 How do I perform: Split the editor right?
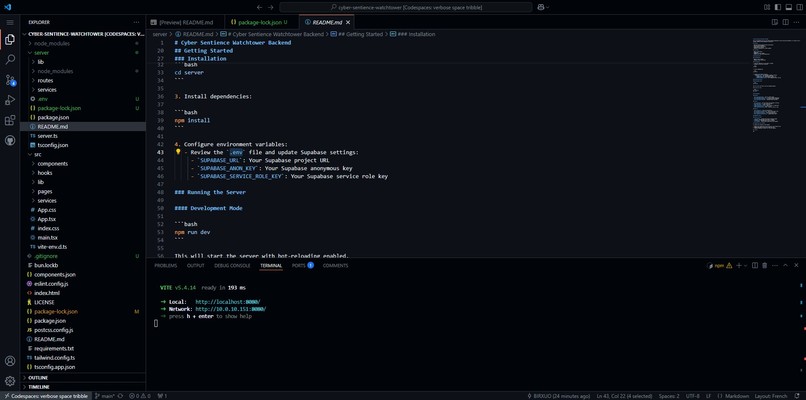[x=785, y=22]
